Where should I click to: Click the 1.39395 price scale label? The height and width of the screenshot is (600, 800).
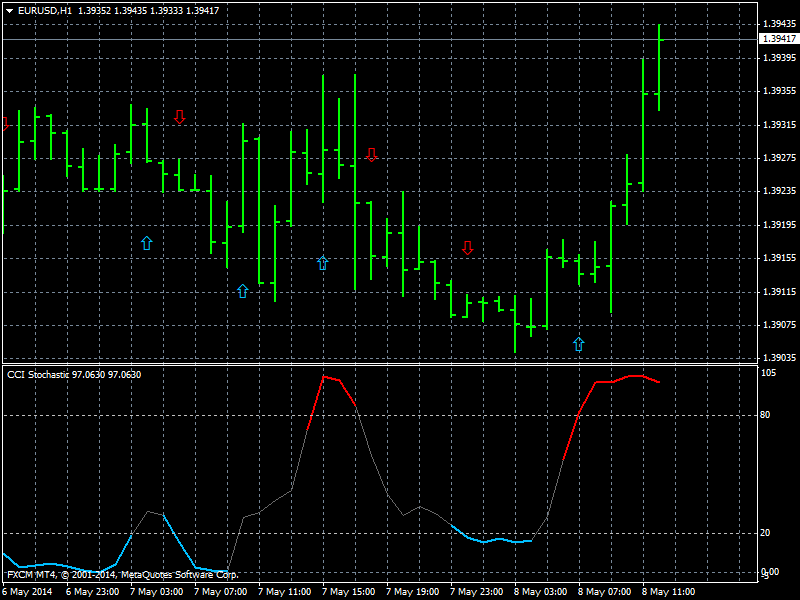(779, 58)
